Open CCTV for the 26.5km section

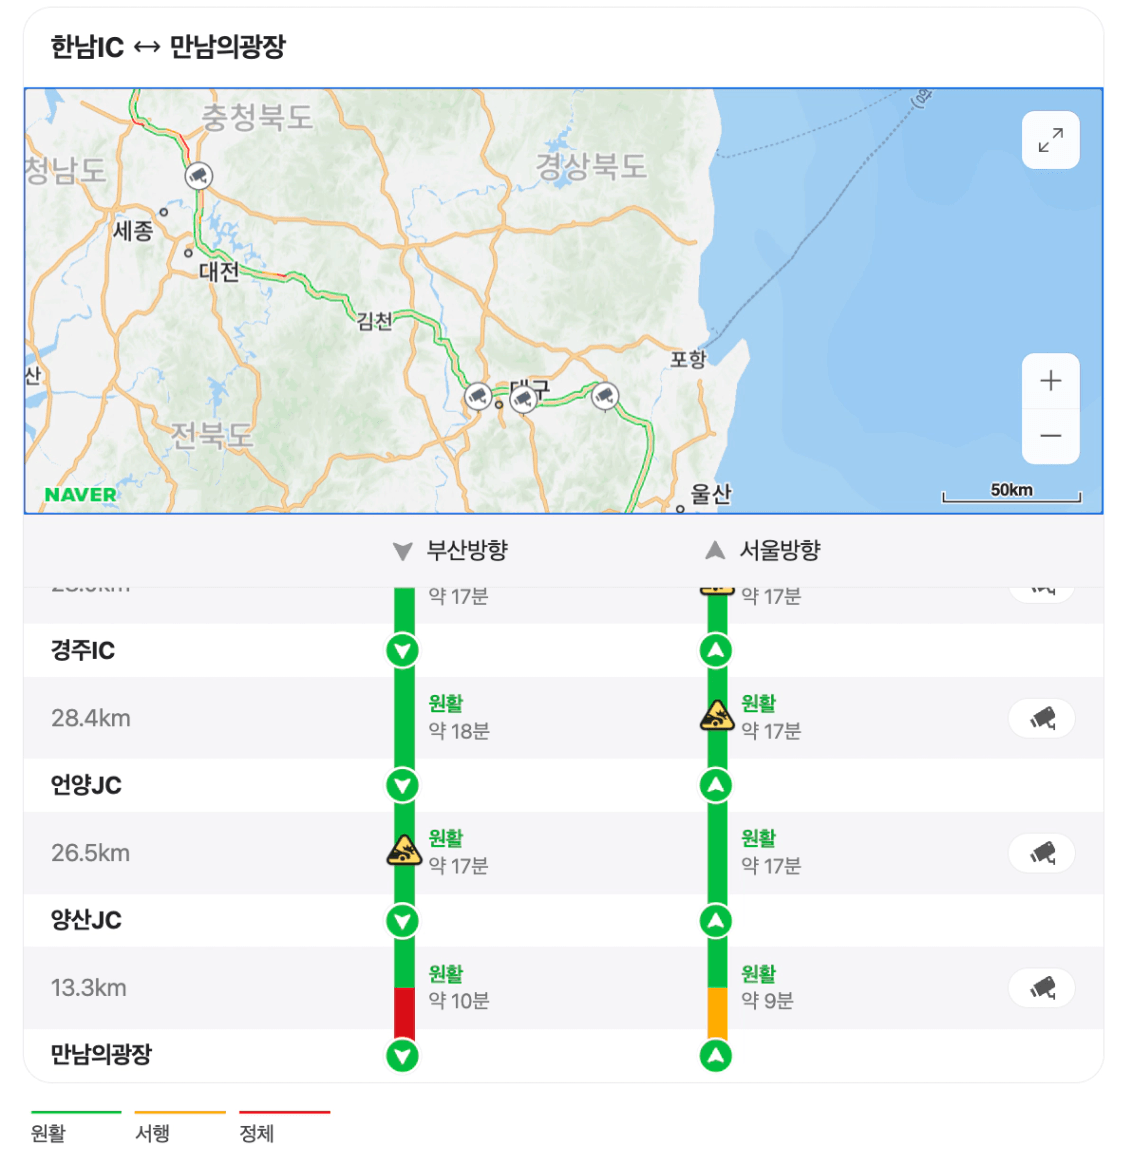click(x=1041, y=853)
